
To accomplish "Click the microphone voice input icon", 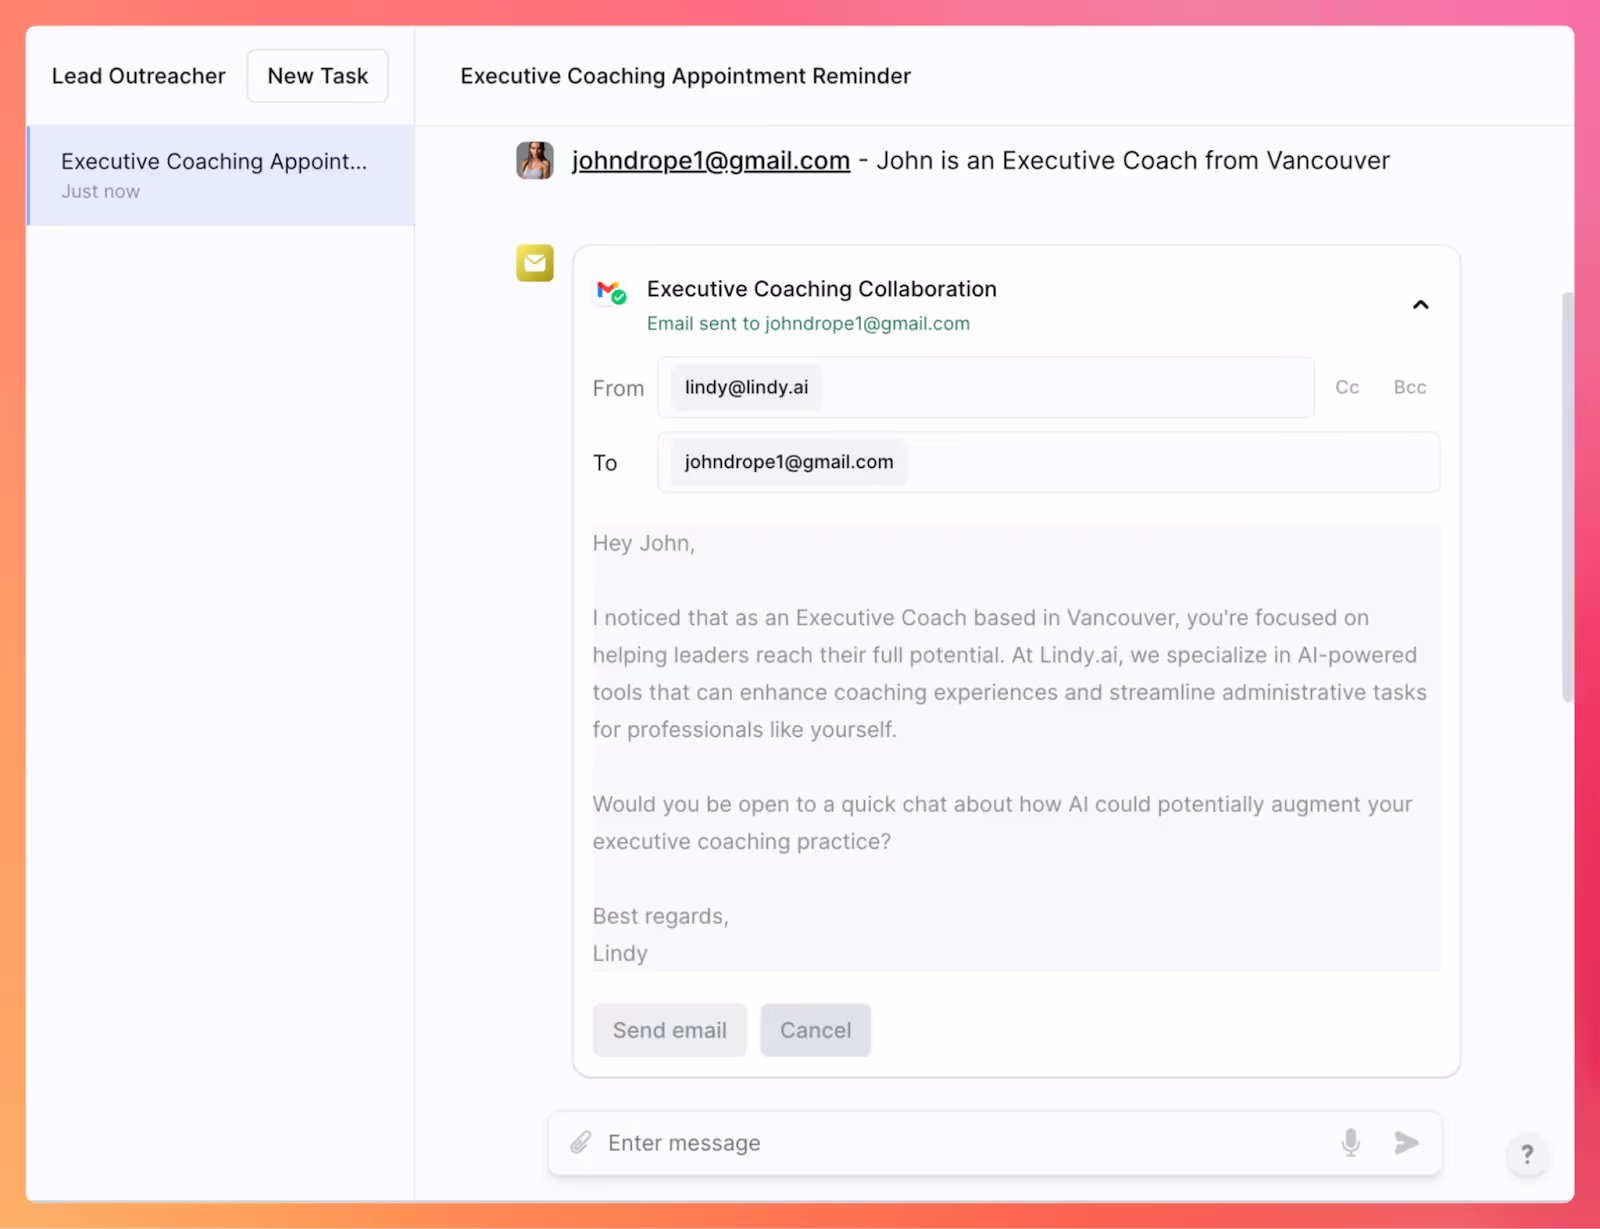I will pos(1350,1142).
